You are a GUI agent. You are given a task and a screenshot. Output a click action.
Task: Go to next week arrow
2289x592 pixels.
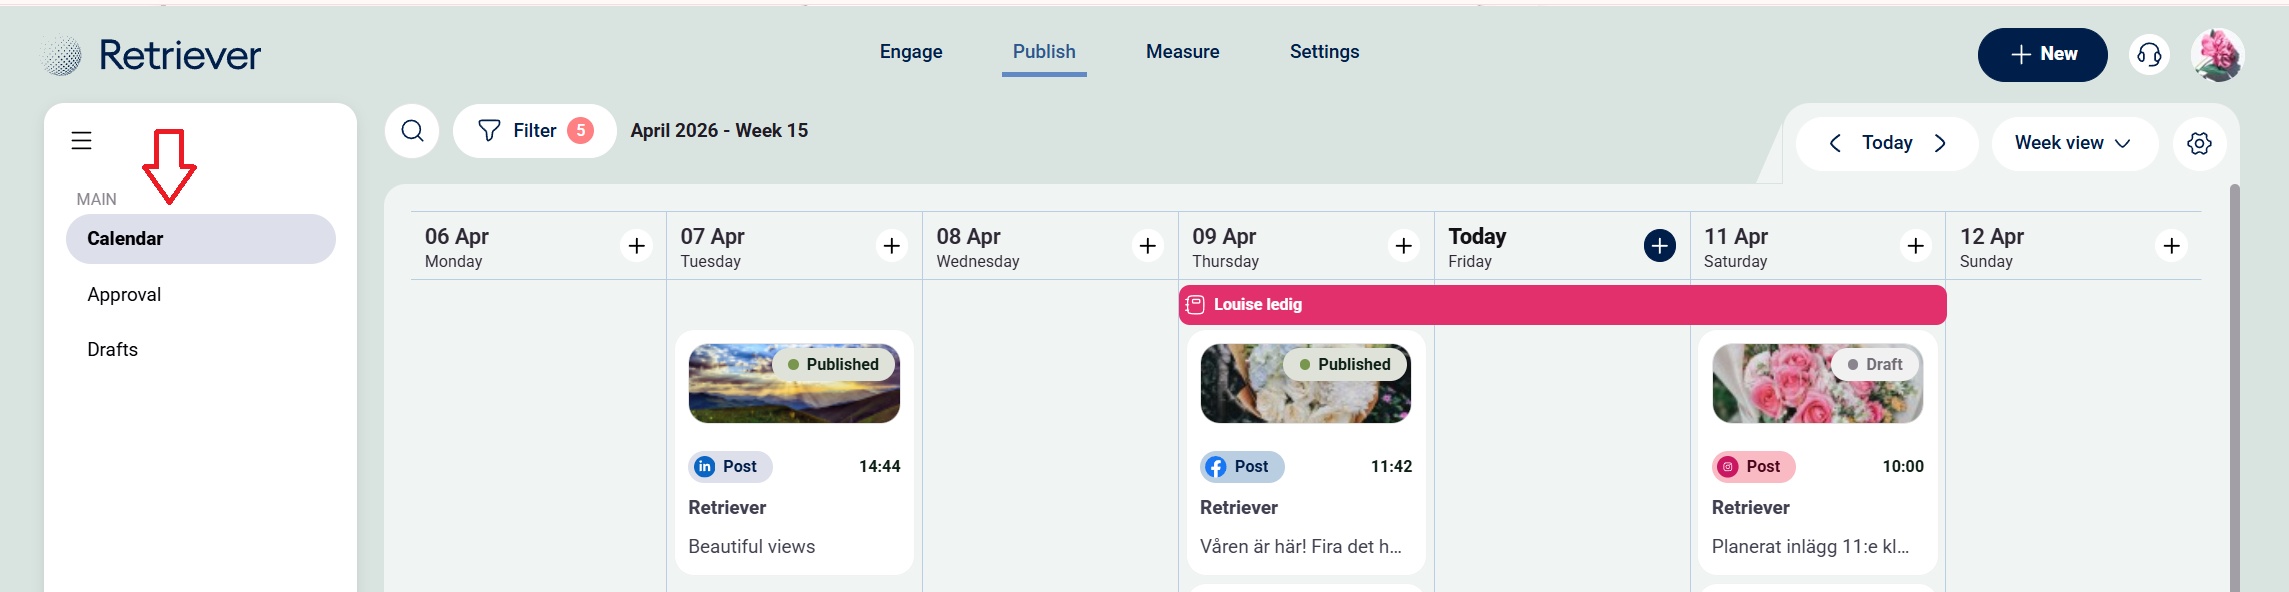(1940, 143)
